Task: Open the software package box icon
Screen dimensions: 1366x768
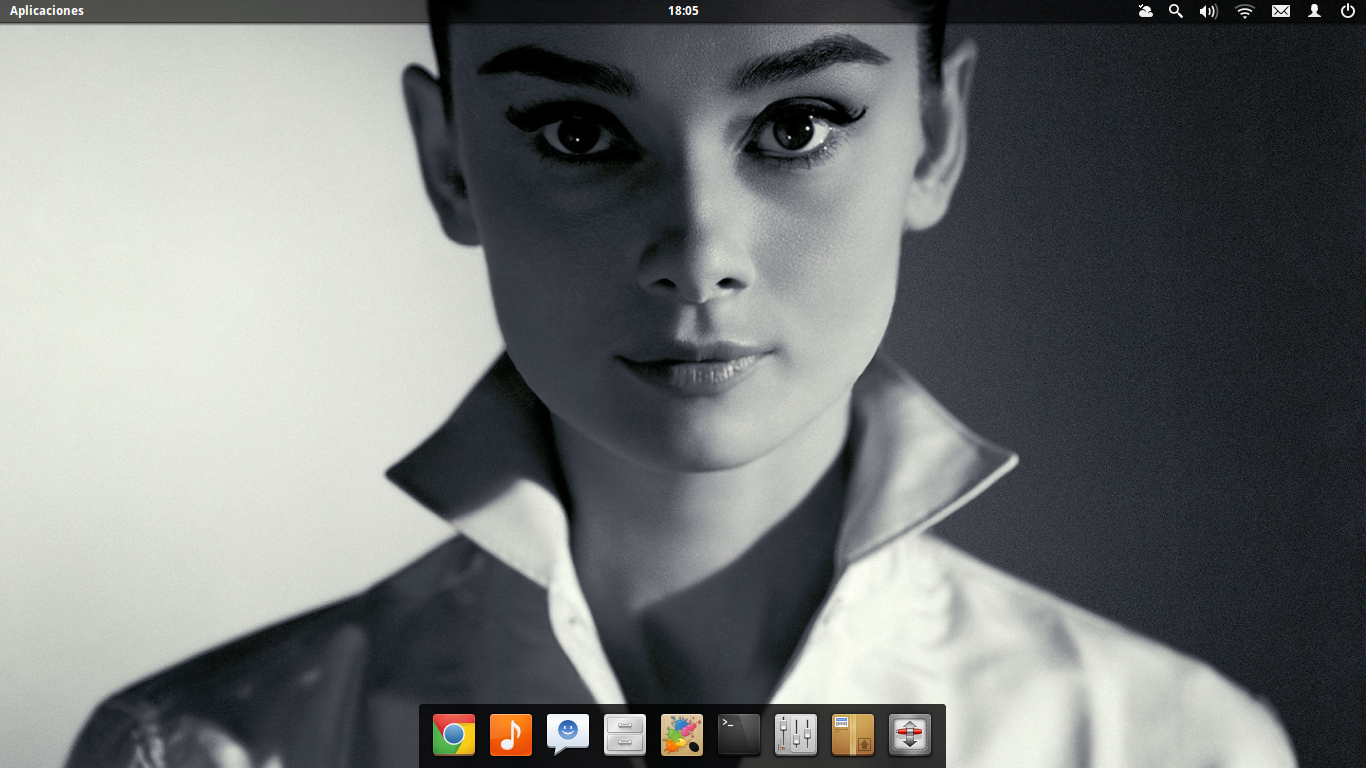Action: (853, 735)
